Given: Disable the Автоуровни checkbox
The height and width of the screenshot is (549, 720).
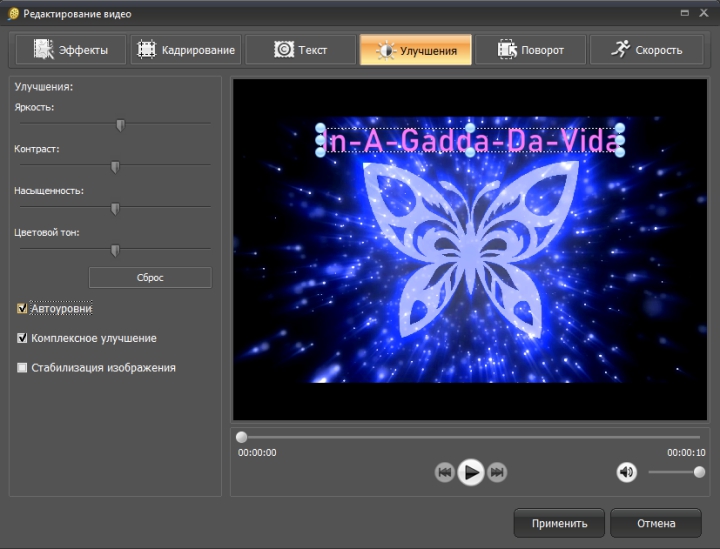Looking at the screenshot, I should coord(22,309).
